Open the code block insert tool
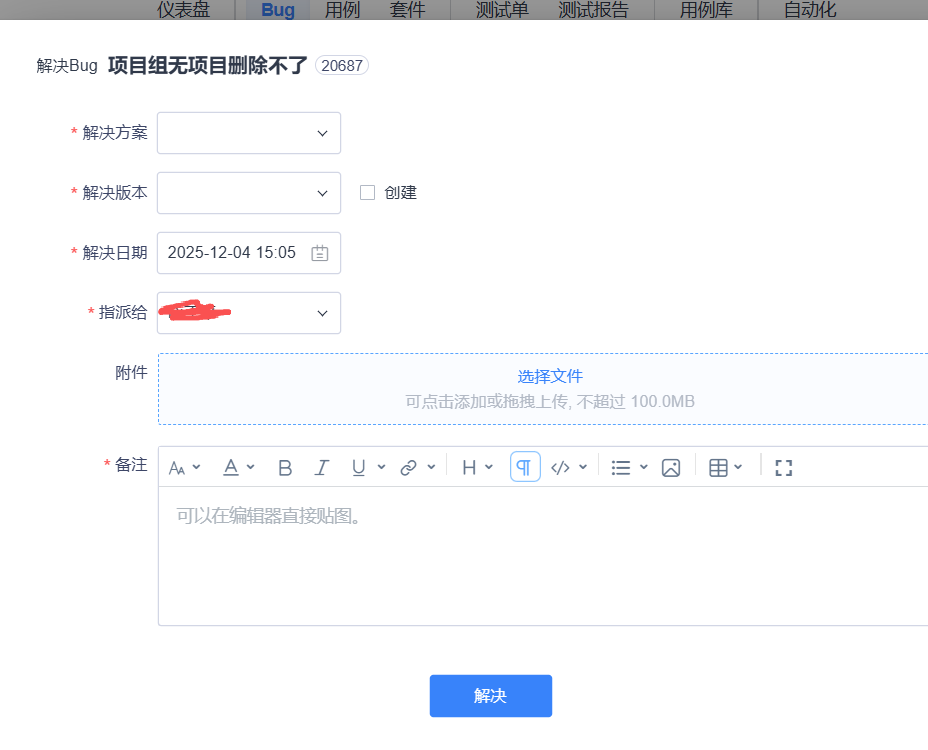Viewport: 928px width, 750px height. [561, 467]
